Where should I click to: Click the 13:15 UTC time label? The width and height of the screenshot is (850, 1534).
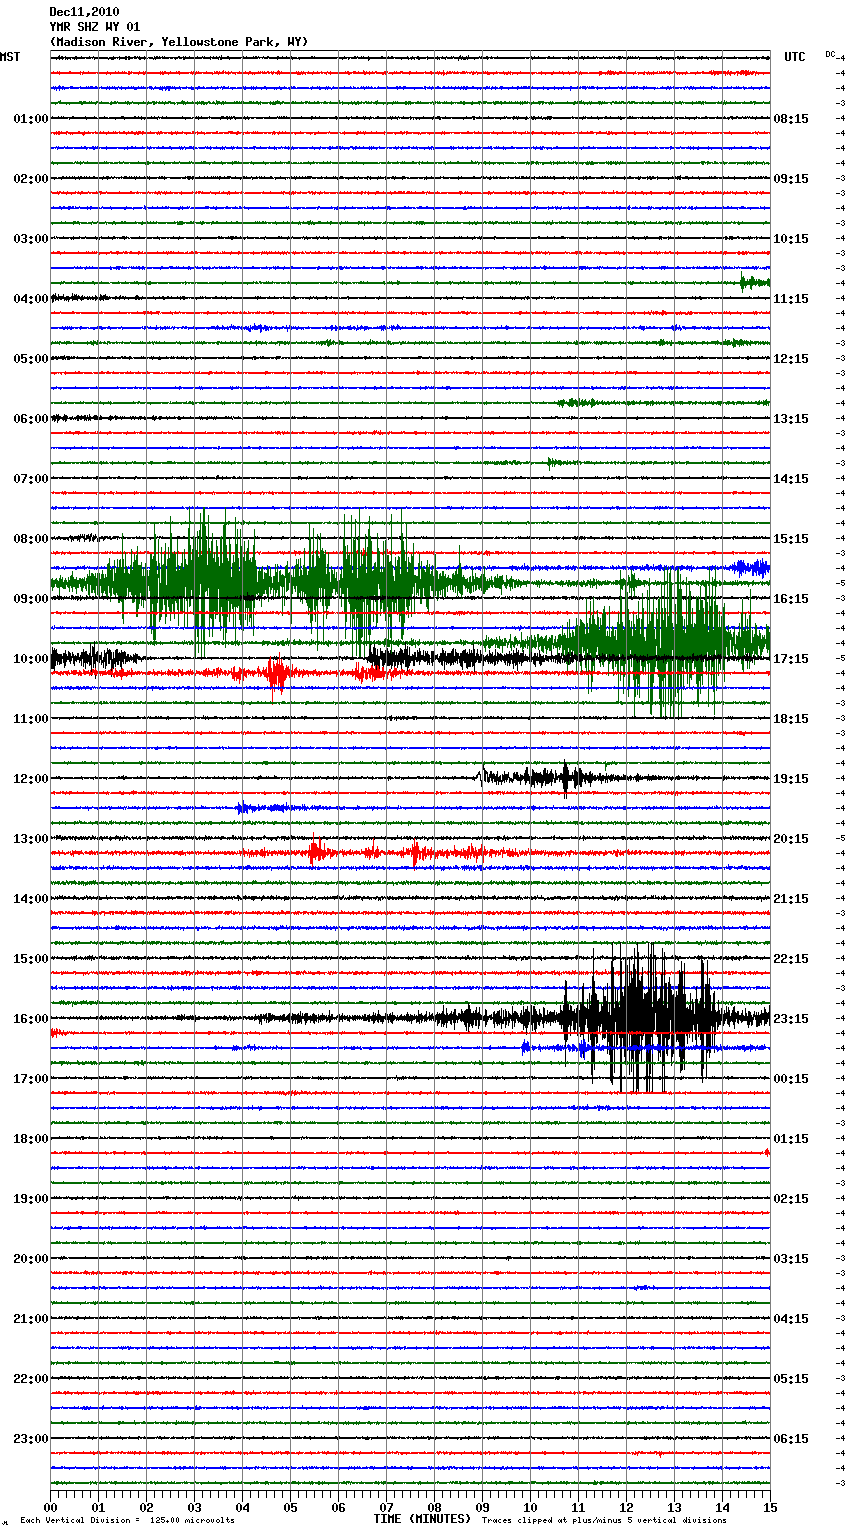[791, 419]
